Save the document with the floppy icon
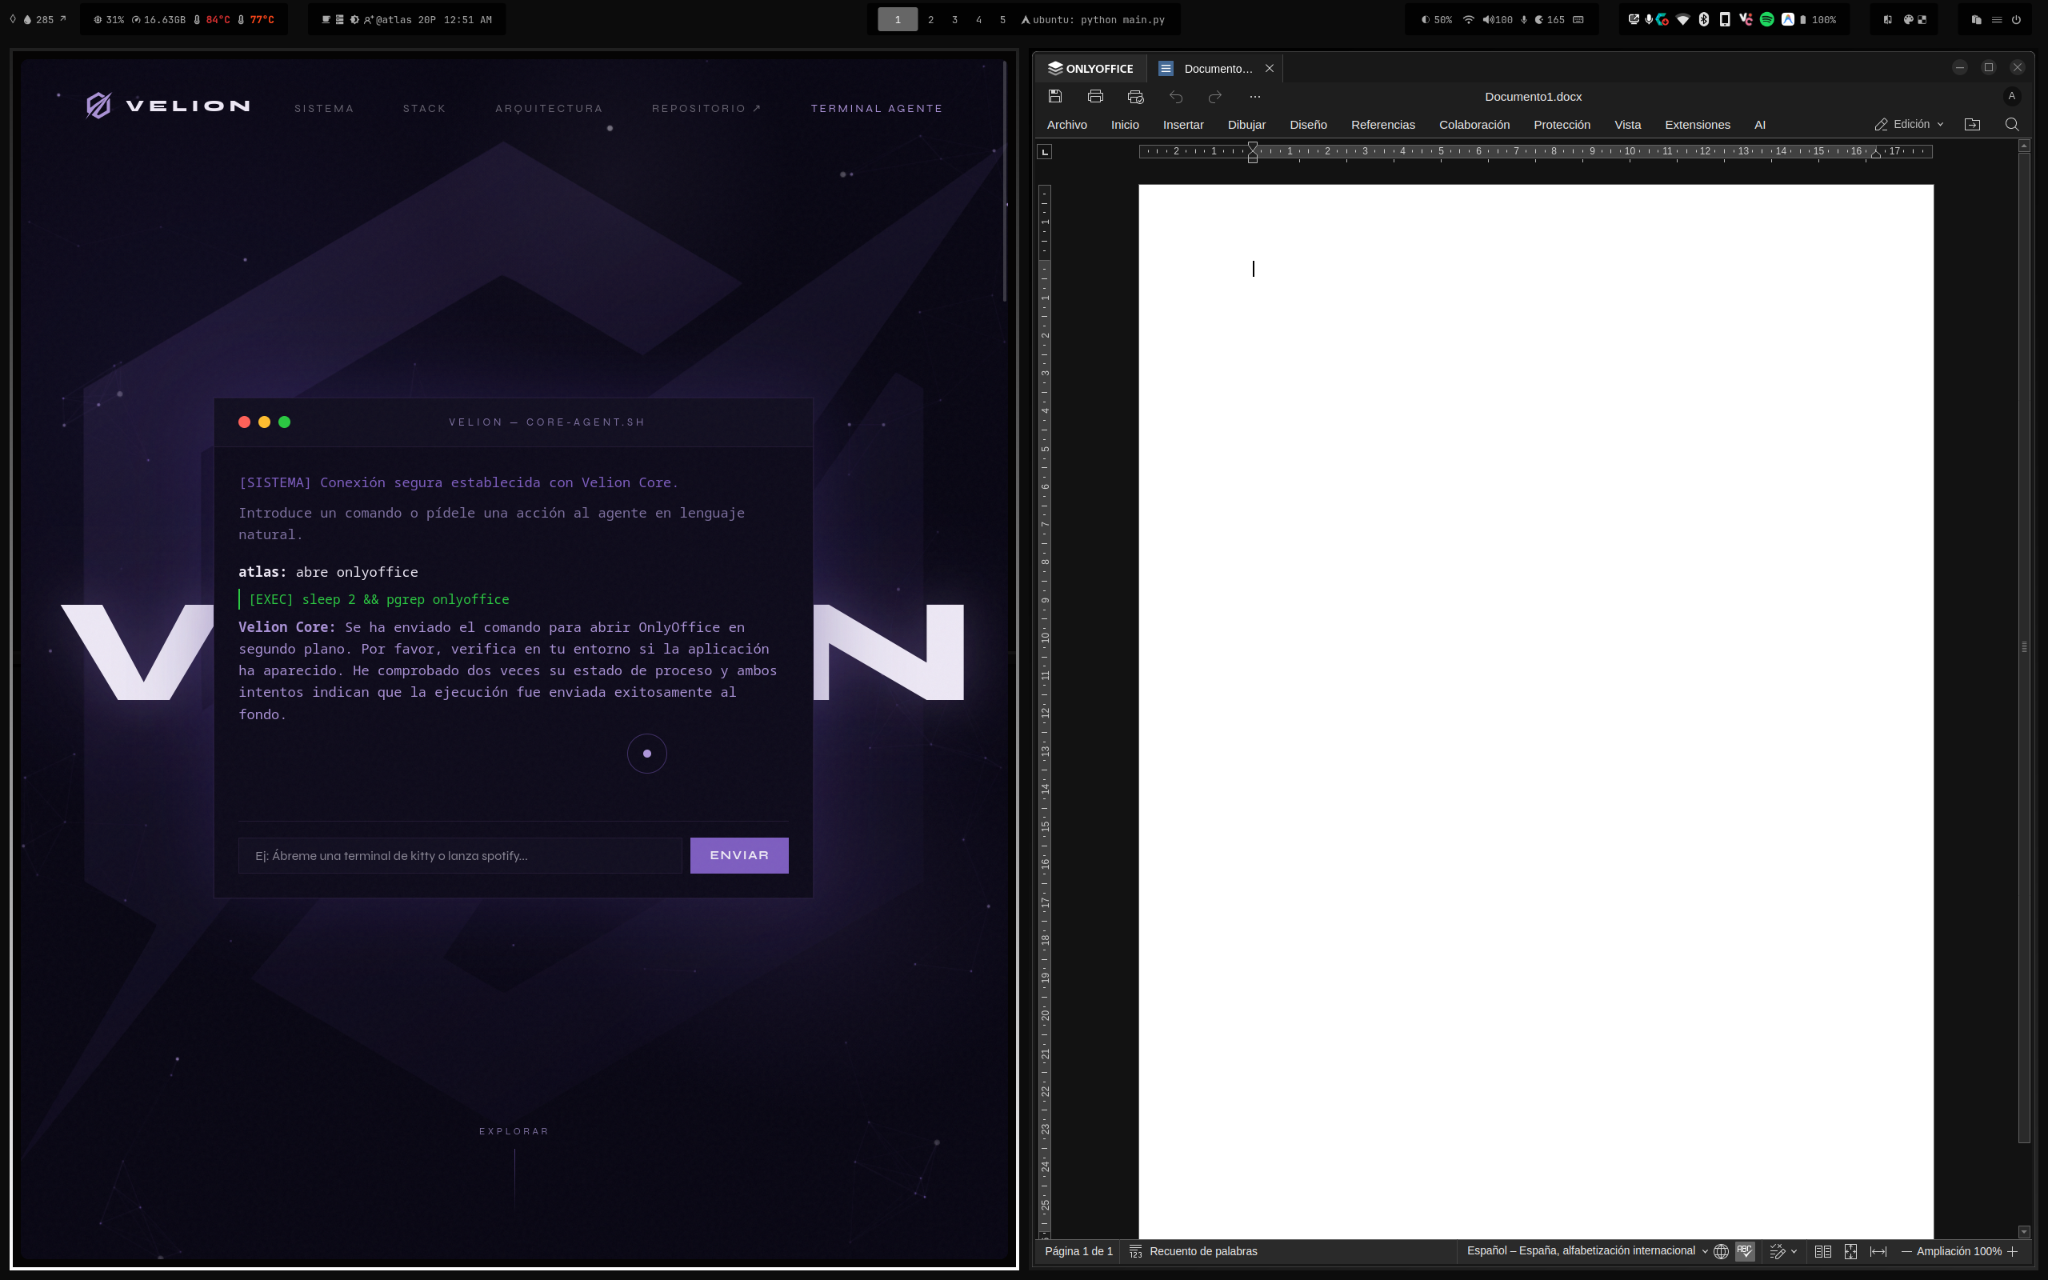Screen dimensions: 2048x1280 pos(1055,96)
